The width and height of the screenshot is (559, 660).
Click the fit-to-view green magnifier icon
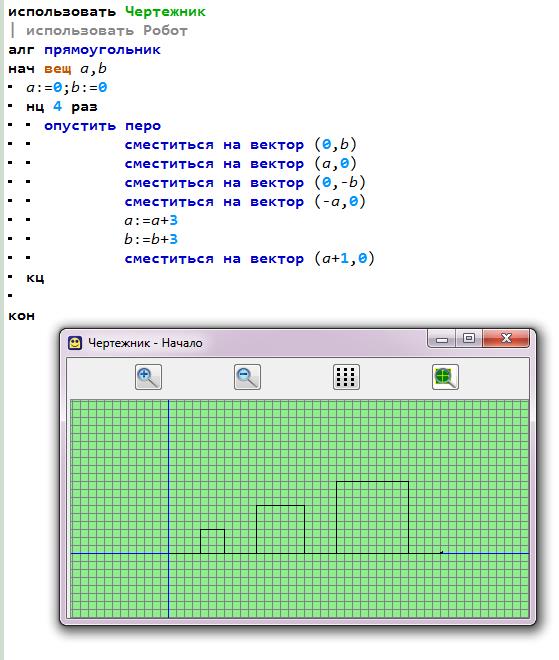coord(445,377)
